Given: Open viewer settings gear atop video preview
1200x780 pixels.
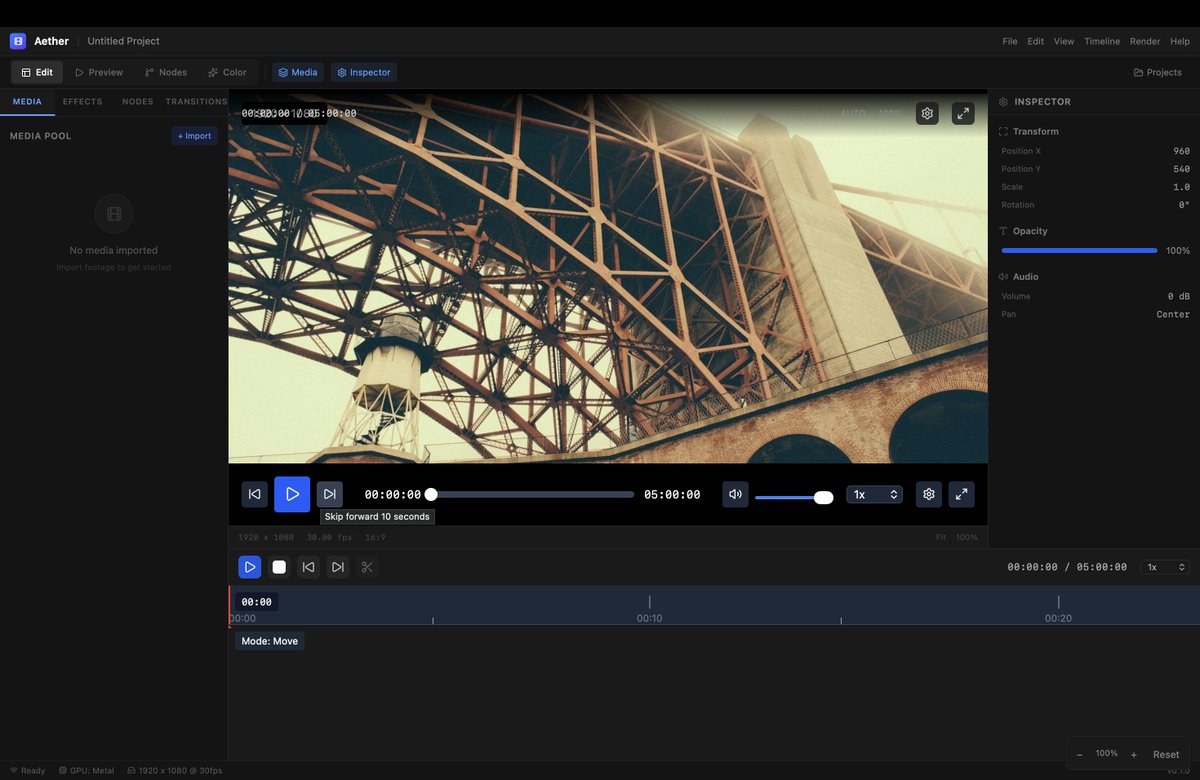Looking at the screenshot, I should tap(927, 114).
